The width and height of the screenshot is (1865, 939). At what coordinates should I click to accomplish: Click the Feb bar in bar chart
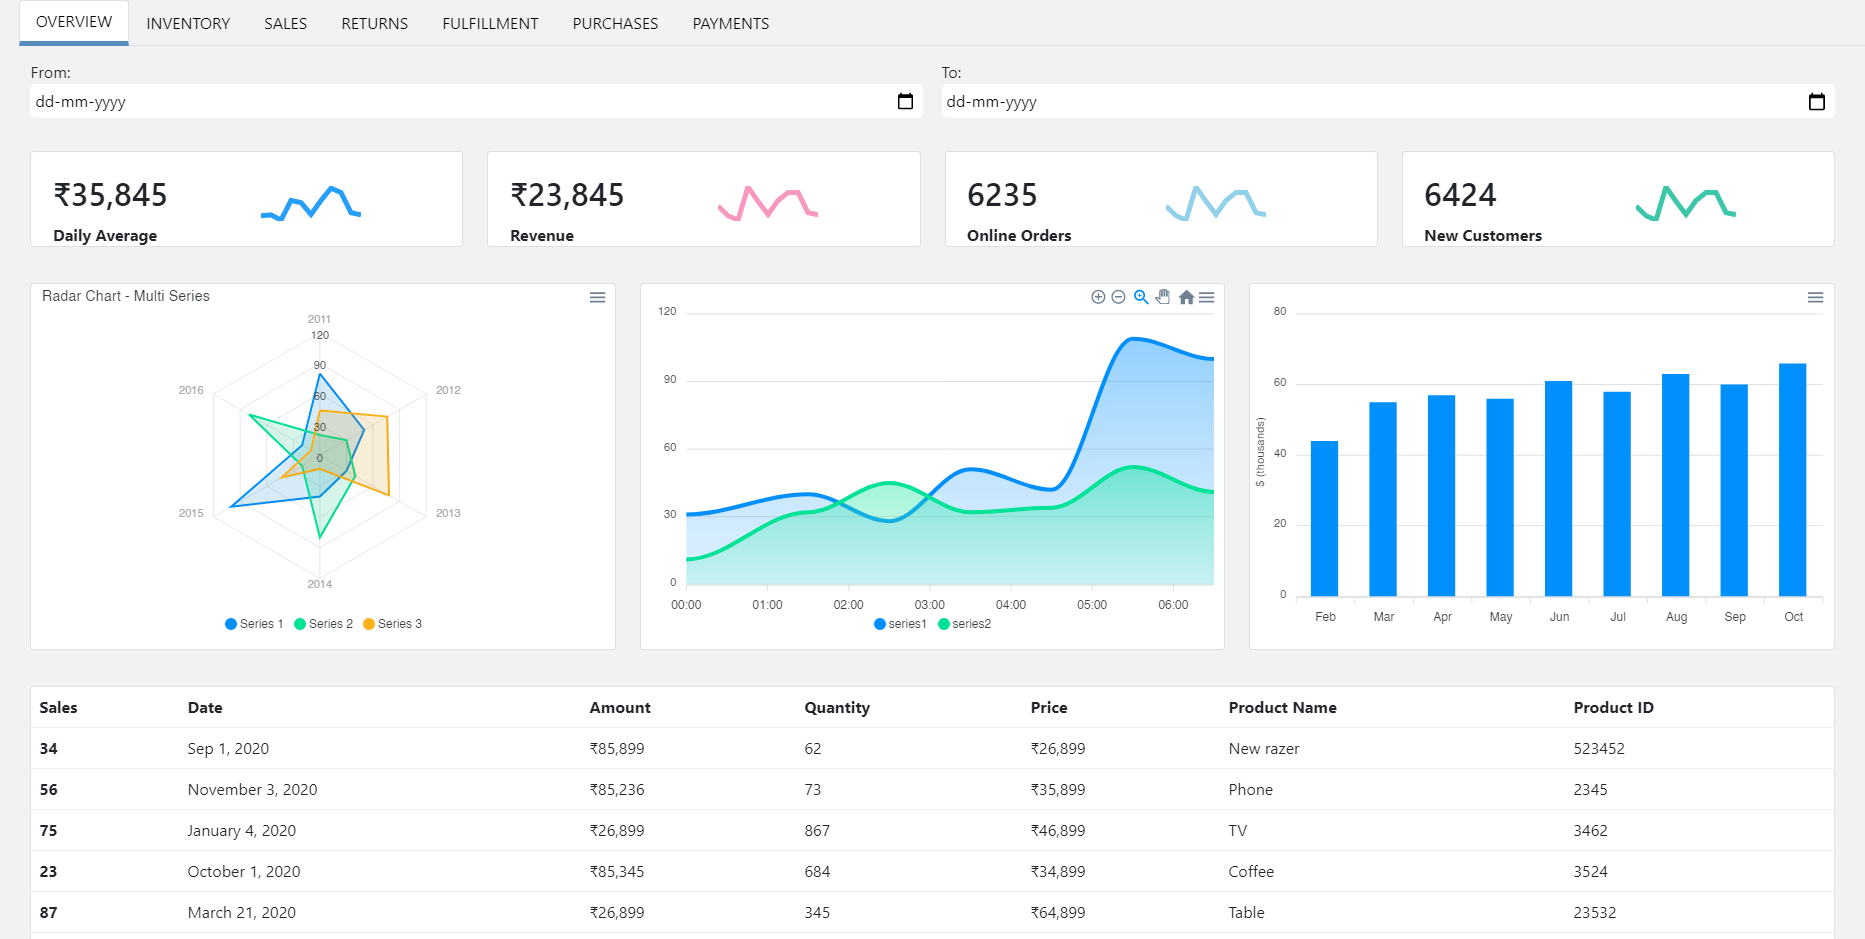(x=1324, y=519)
